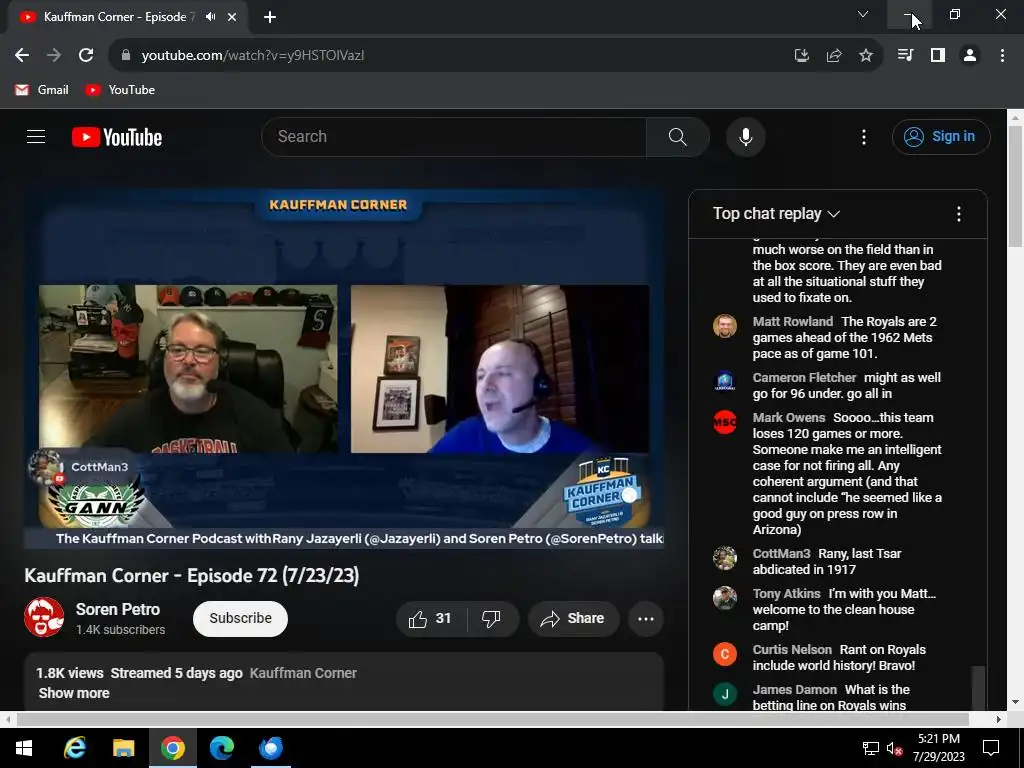The width and height of the screenshot is (1024, 768).
Task: Click horizontal scrollbar at page bottom
Action: [x=492, y=719]
